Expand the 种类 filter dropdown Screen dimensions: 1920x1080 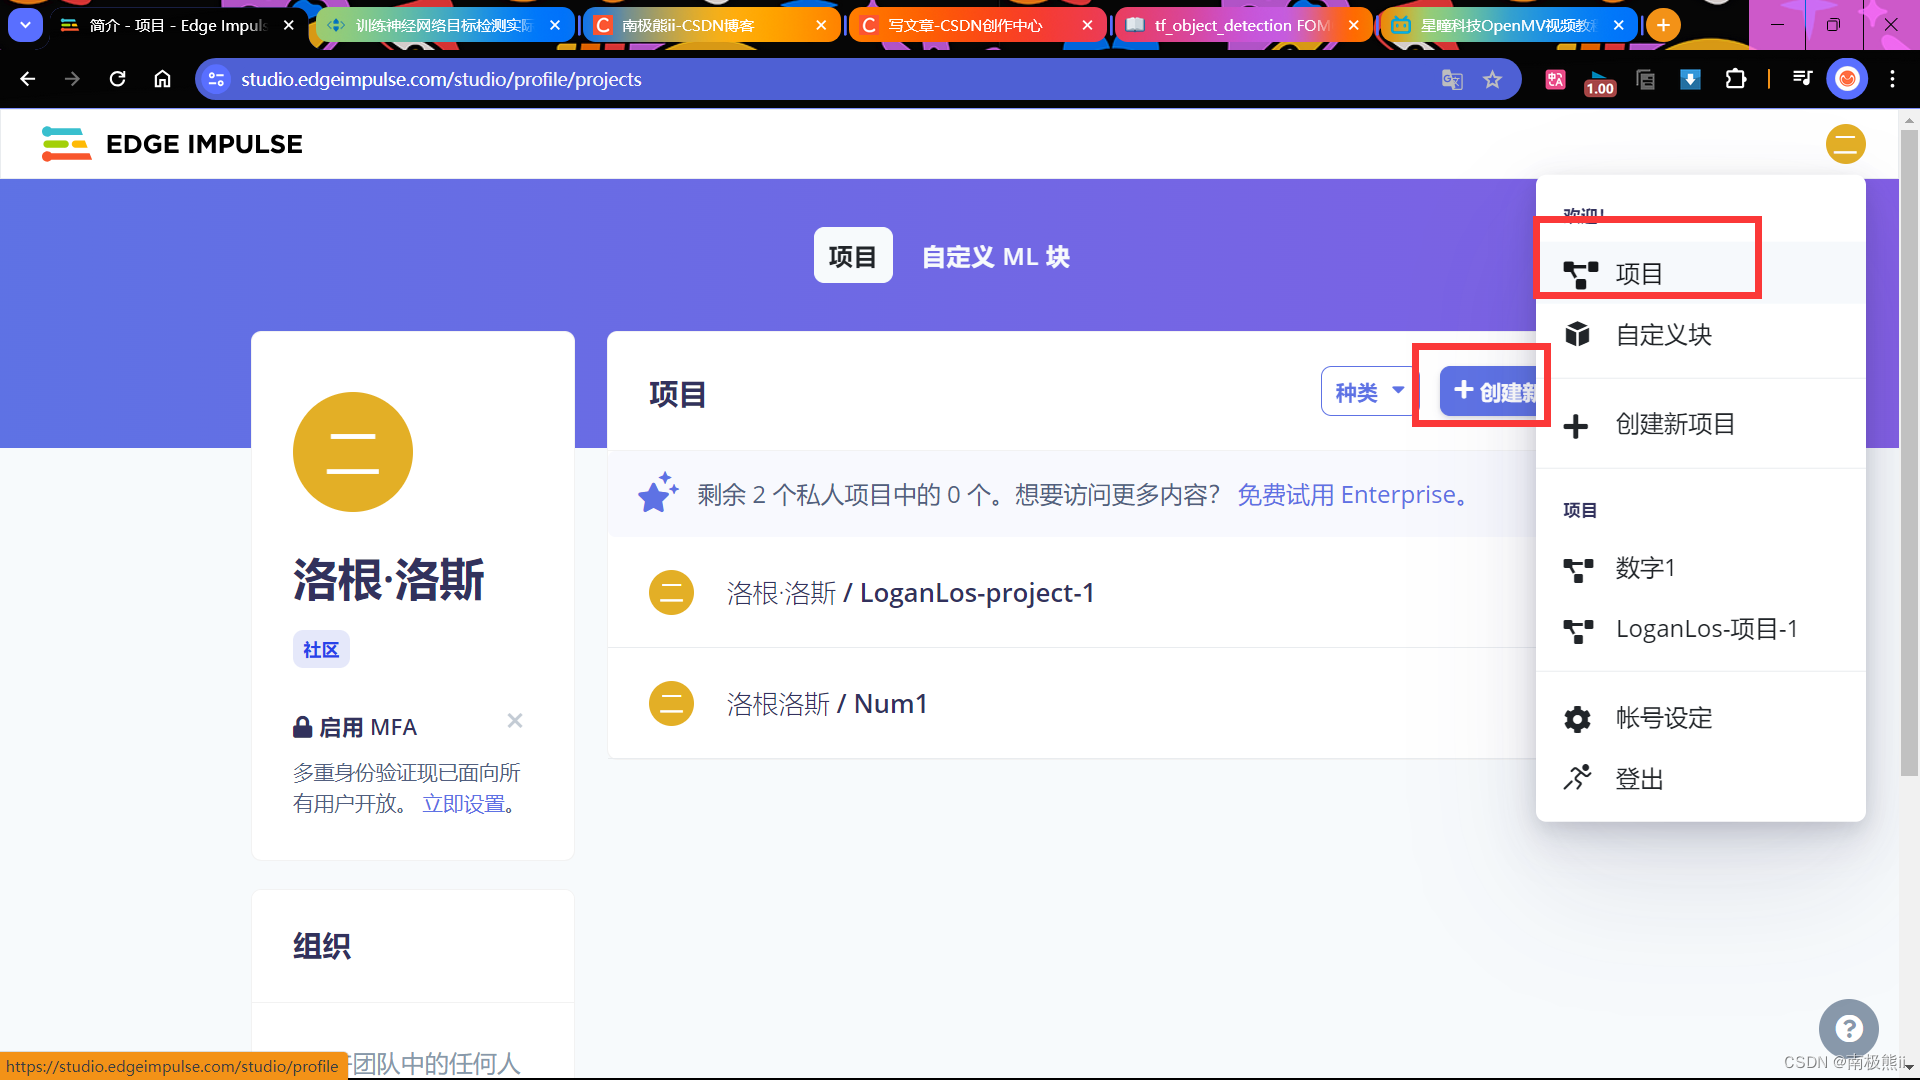point(1368,392)
